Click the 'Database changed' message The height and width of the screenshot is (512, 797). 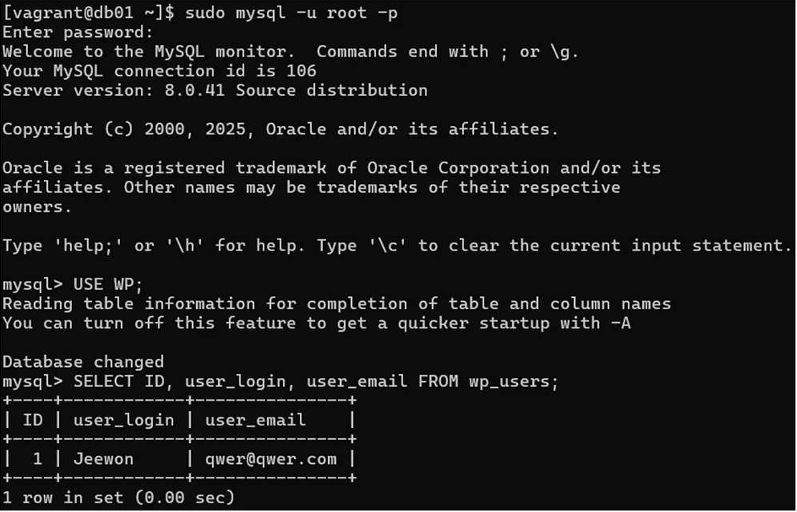coord(83,361)
